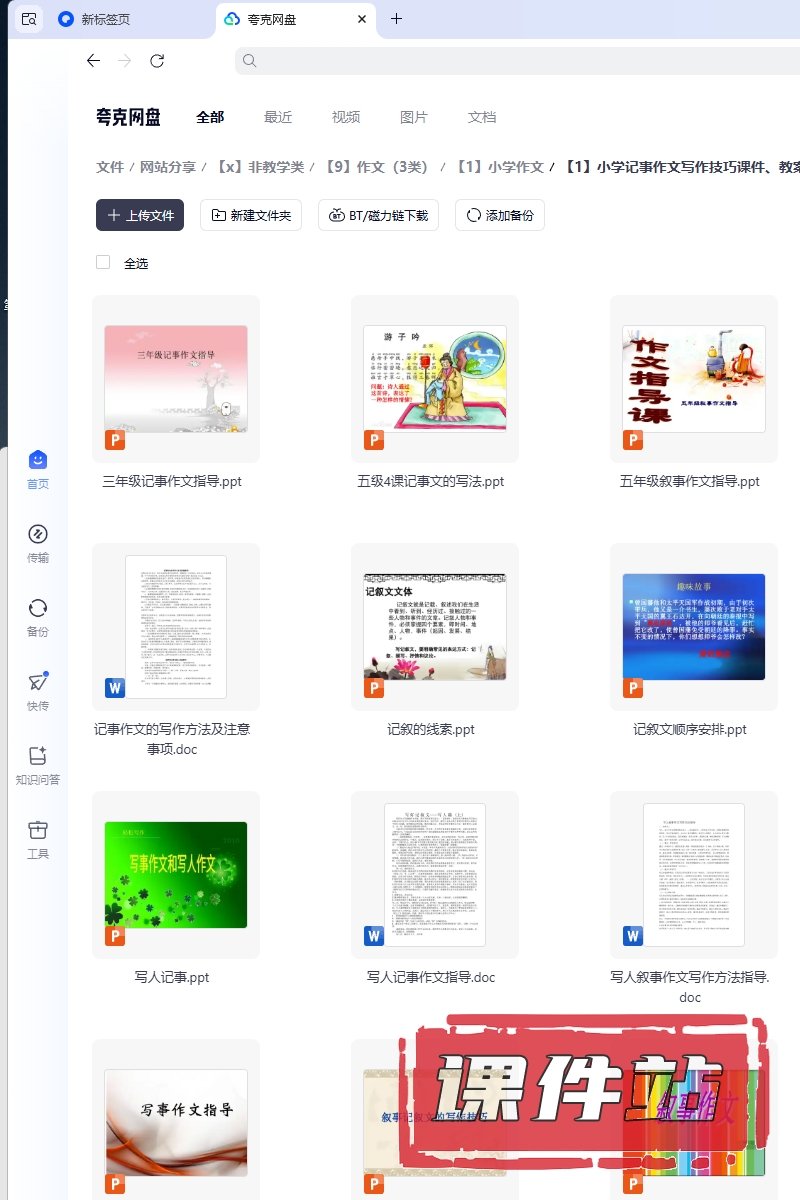
Task: Open a new browser tab with plus
Action: [396, 19]
